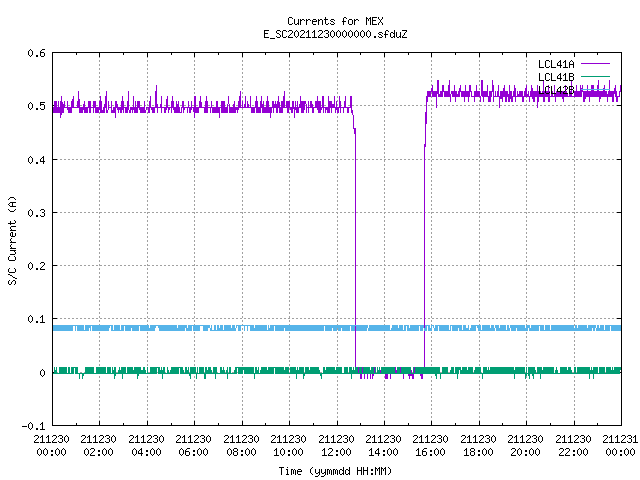
Task: Click the 211230 00:00 x-axis tick label
Action: pos(51,446)
